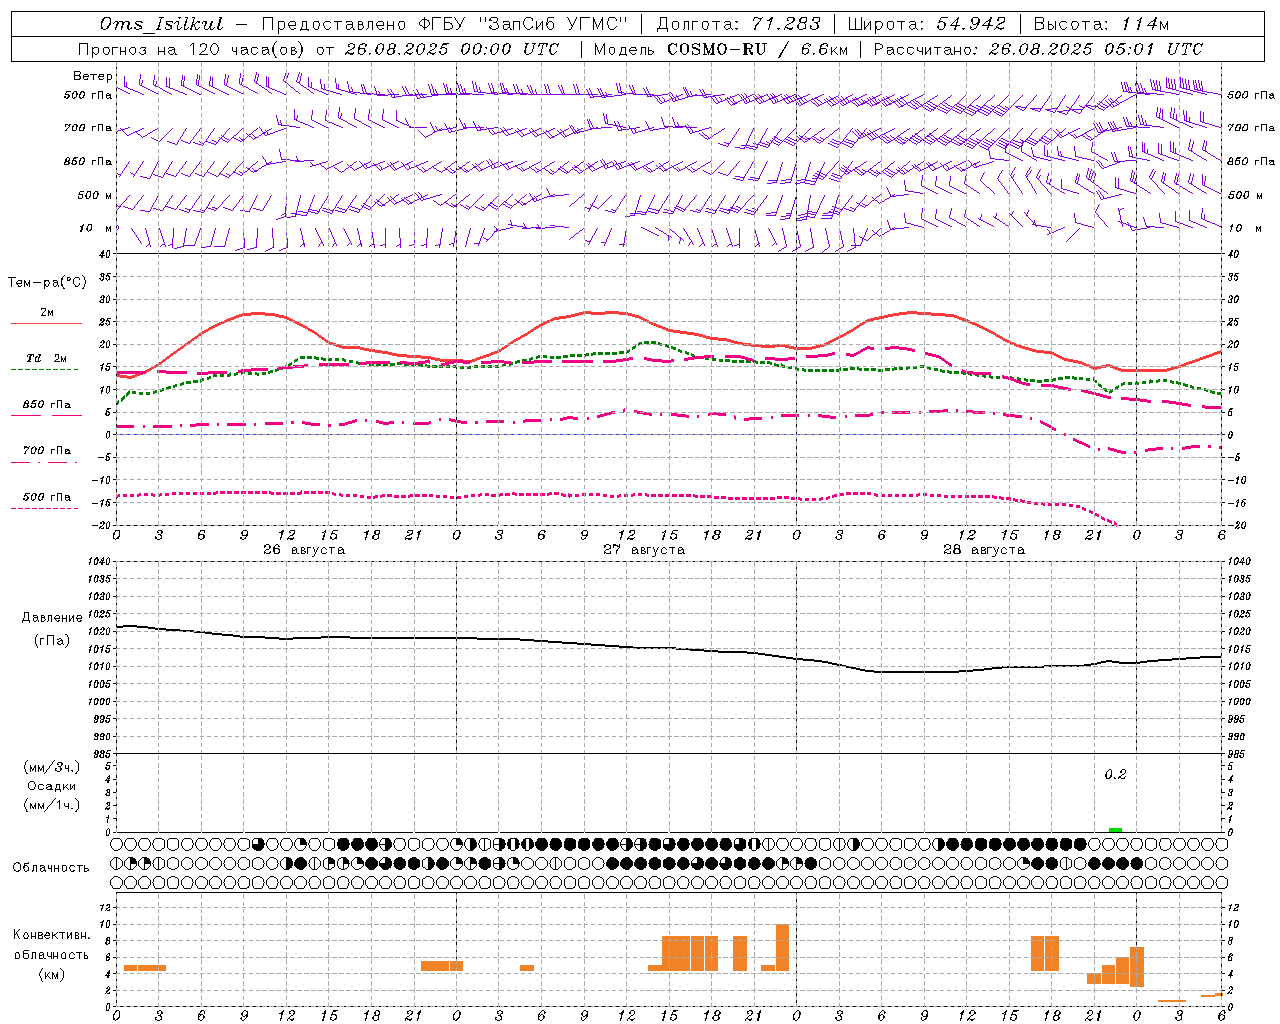Click the station name Oms_Isilkul in the header

162,24
